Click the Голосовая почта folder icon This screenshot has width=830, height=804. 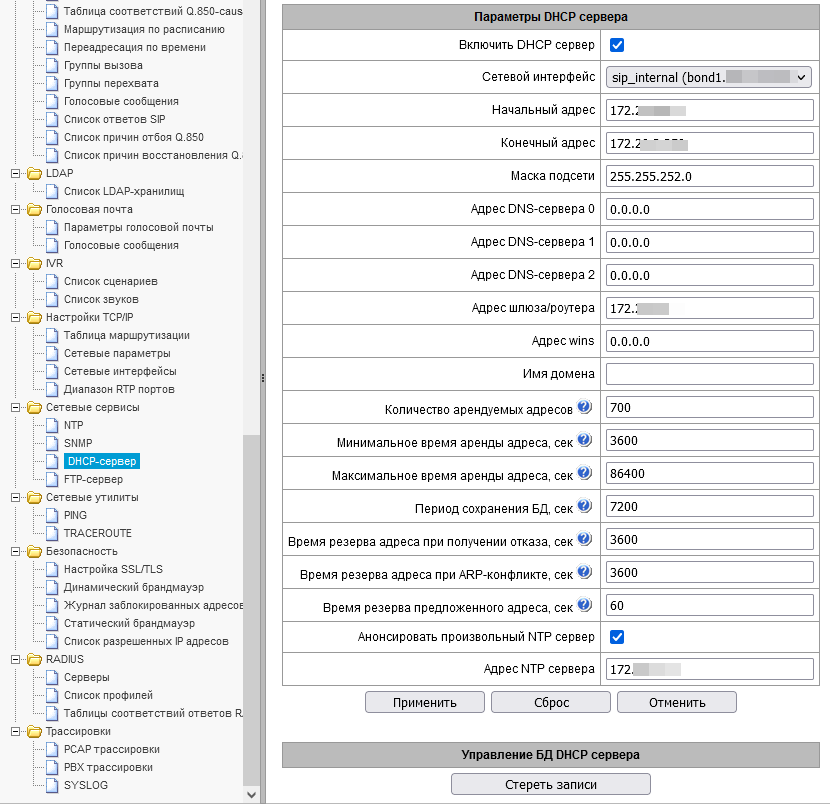point(34,209)
